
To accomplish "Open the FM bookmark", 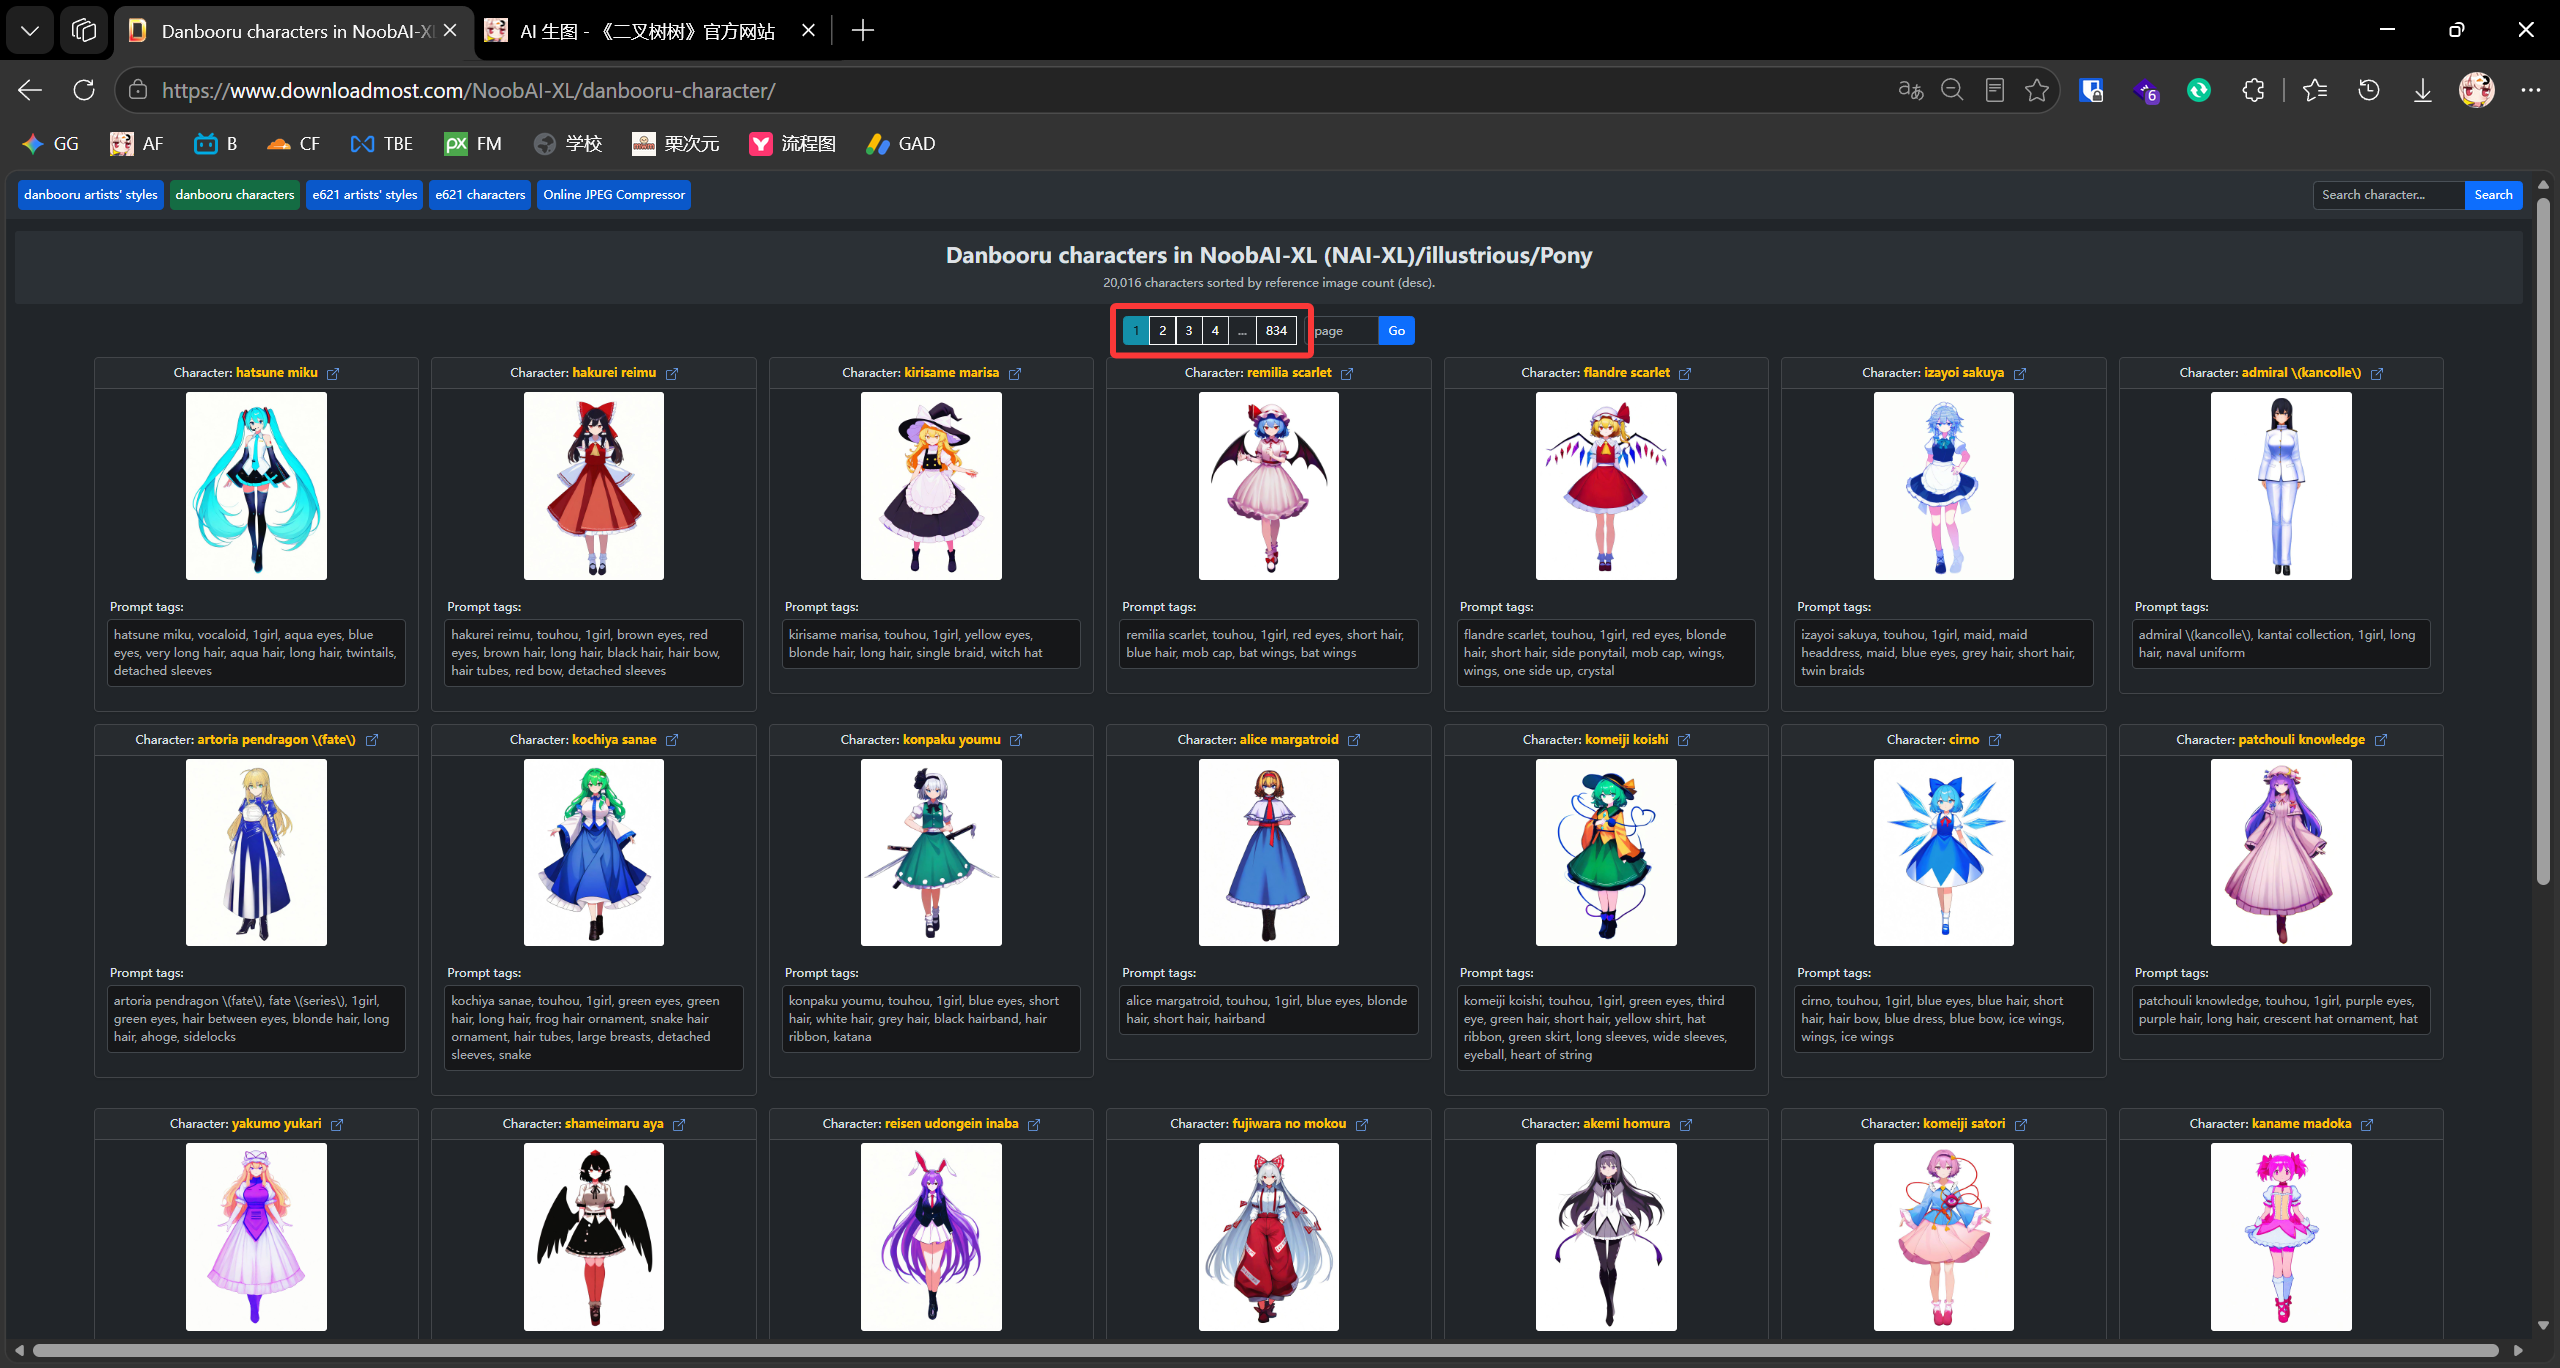I will pyautogui.click(x=472, y=144).
